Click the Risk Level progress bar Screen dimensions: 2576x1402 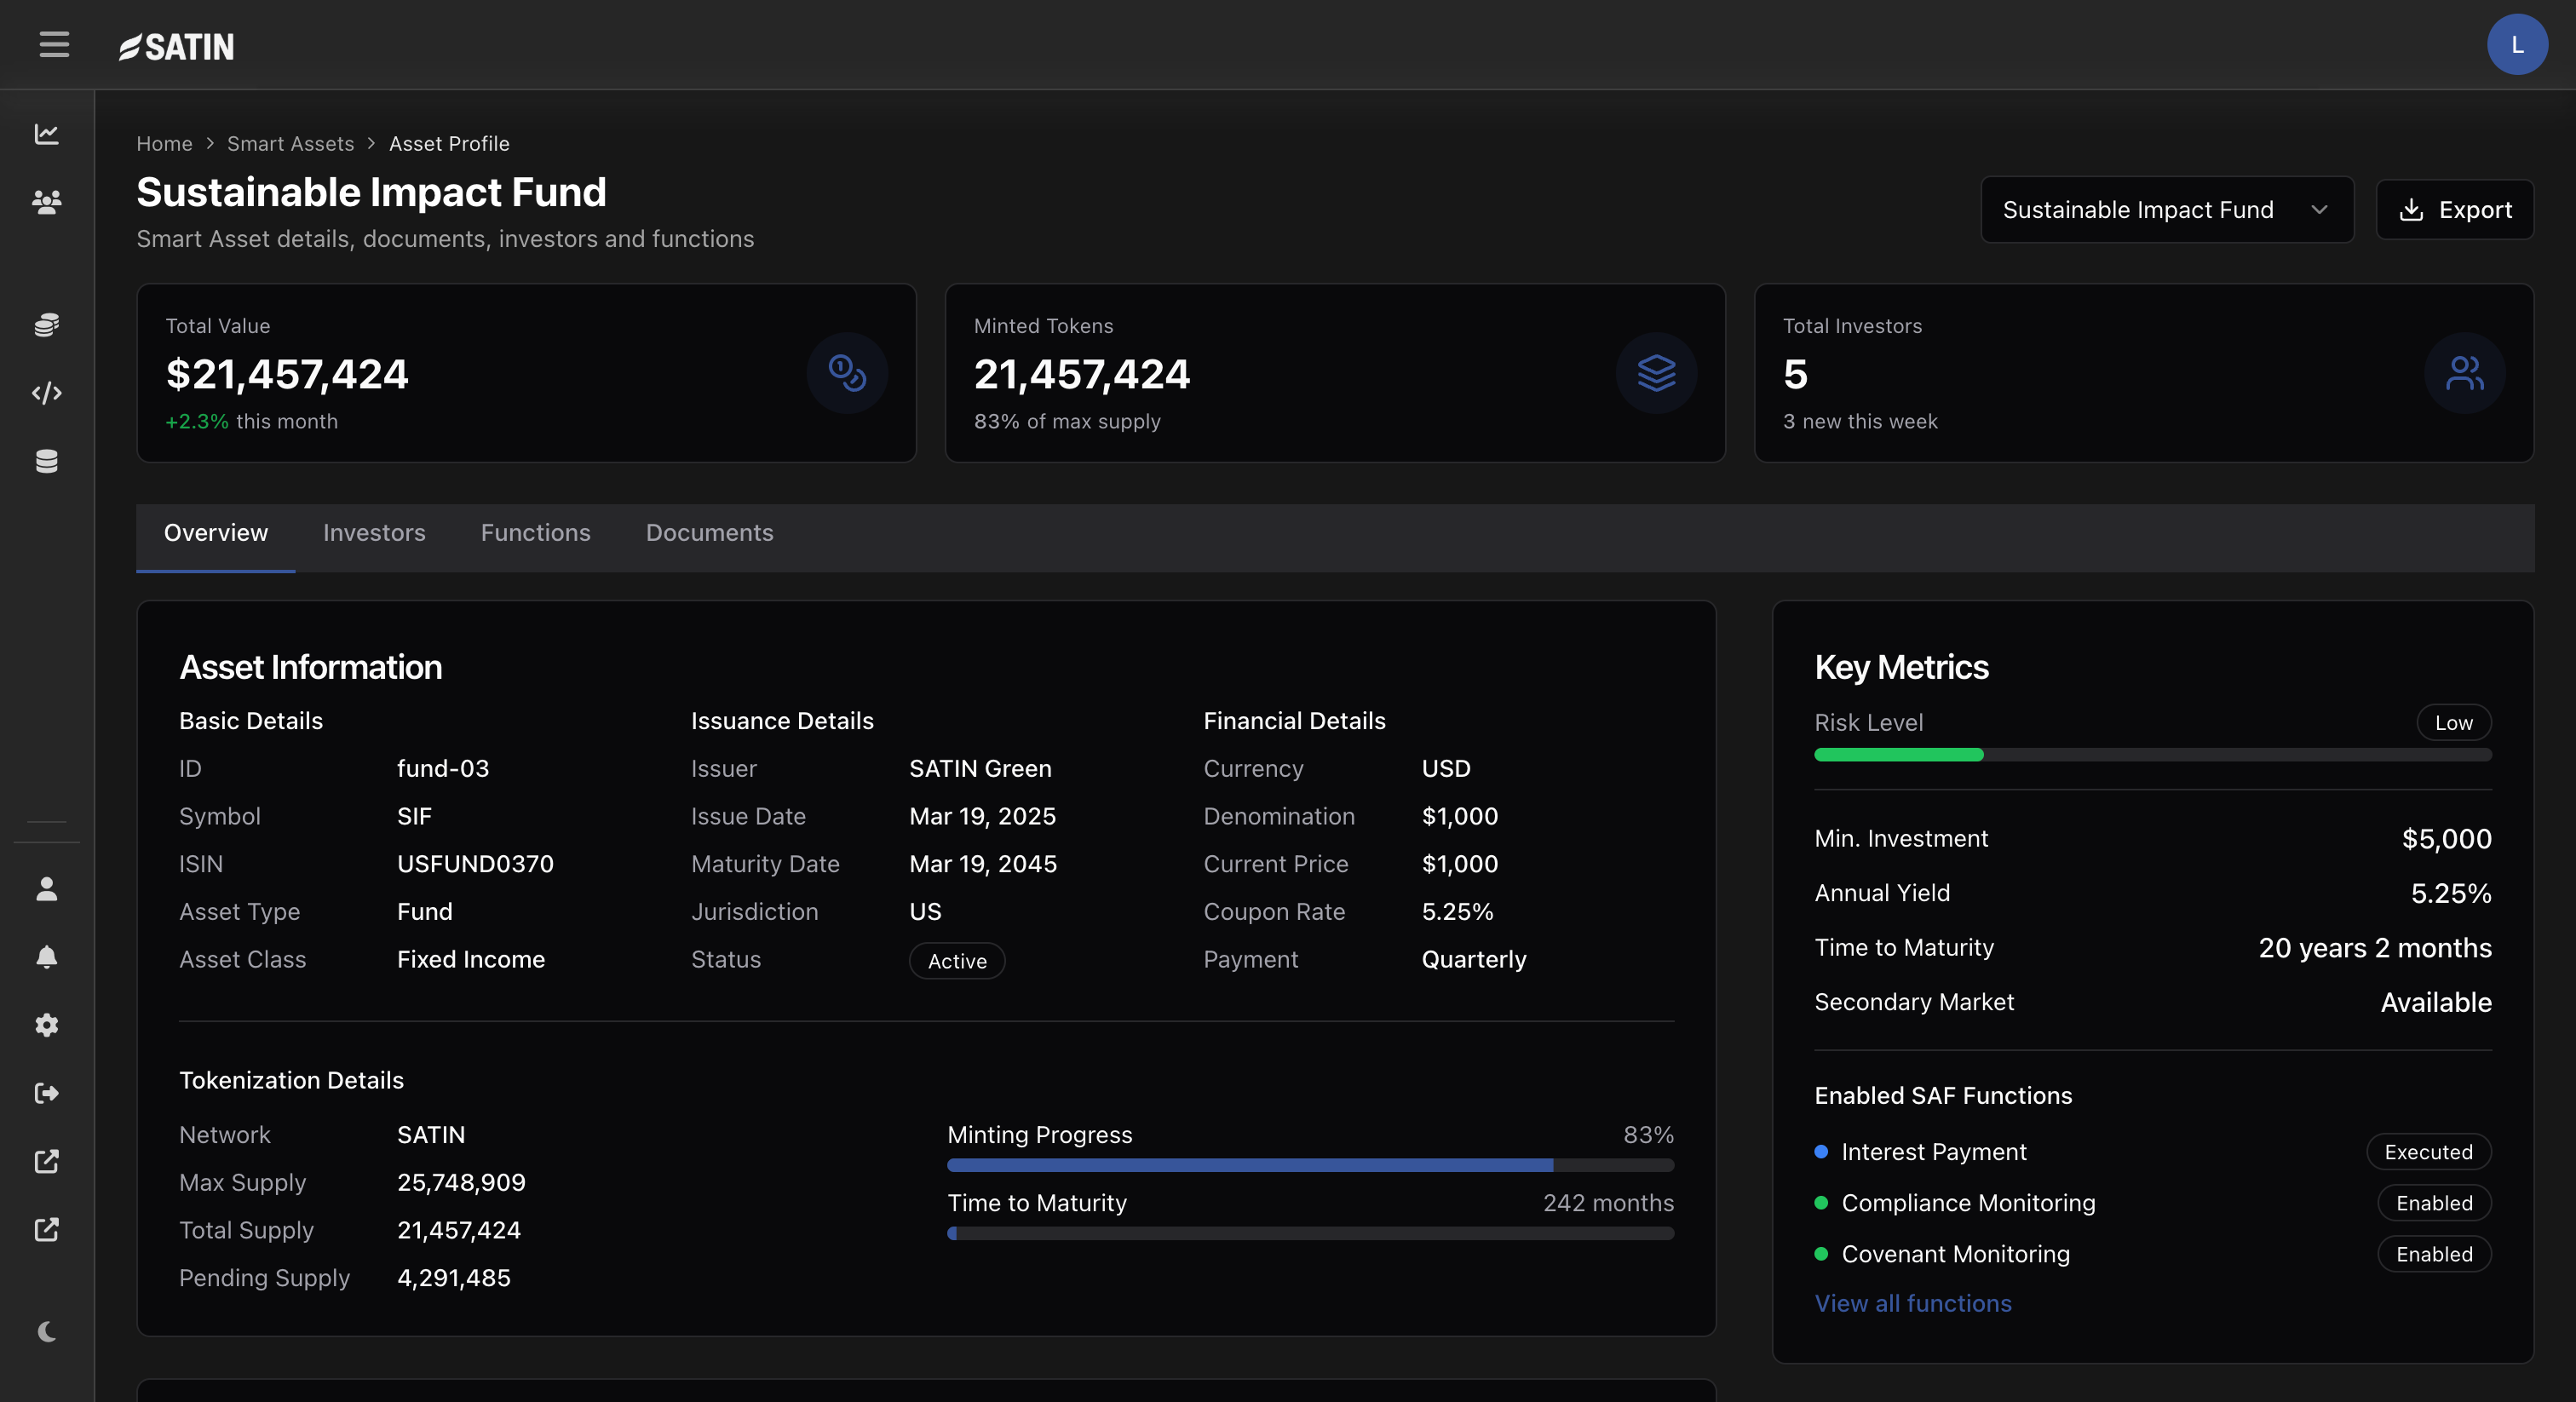[x=2152, y=755]
